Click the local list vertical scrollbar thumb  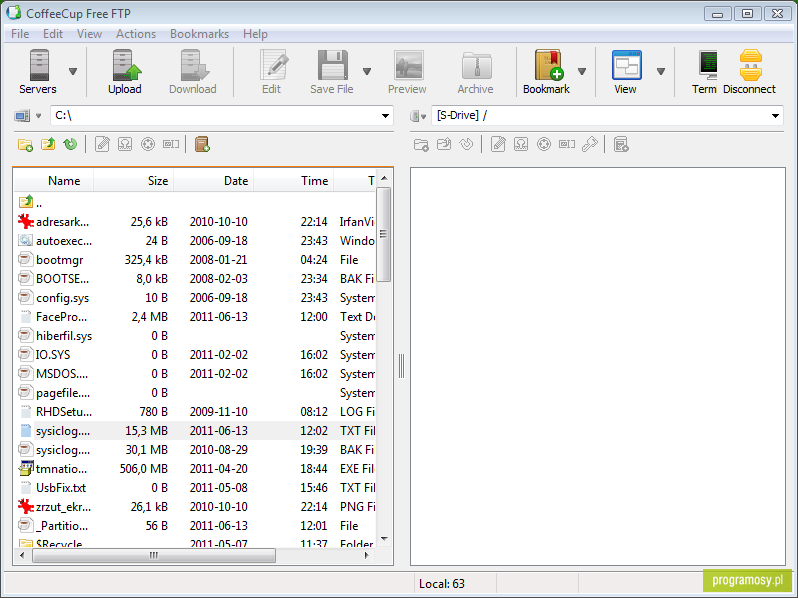coord(384,234)
